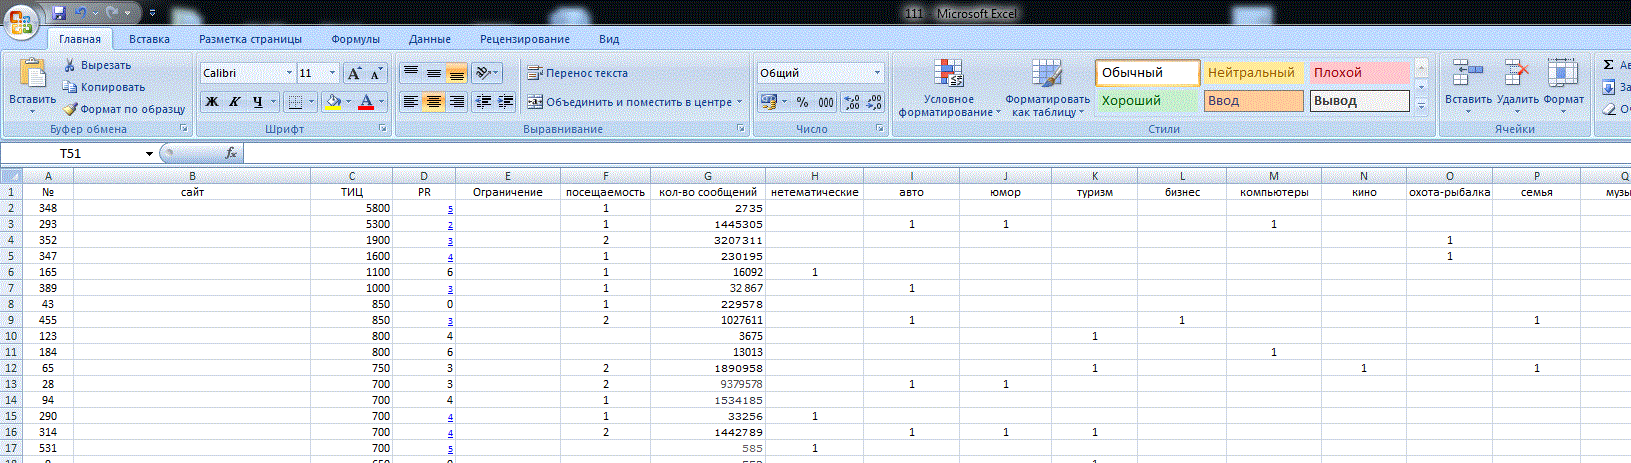
Task: Click the Вырезать scissors icon
Action: click(x=70, y=65)
